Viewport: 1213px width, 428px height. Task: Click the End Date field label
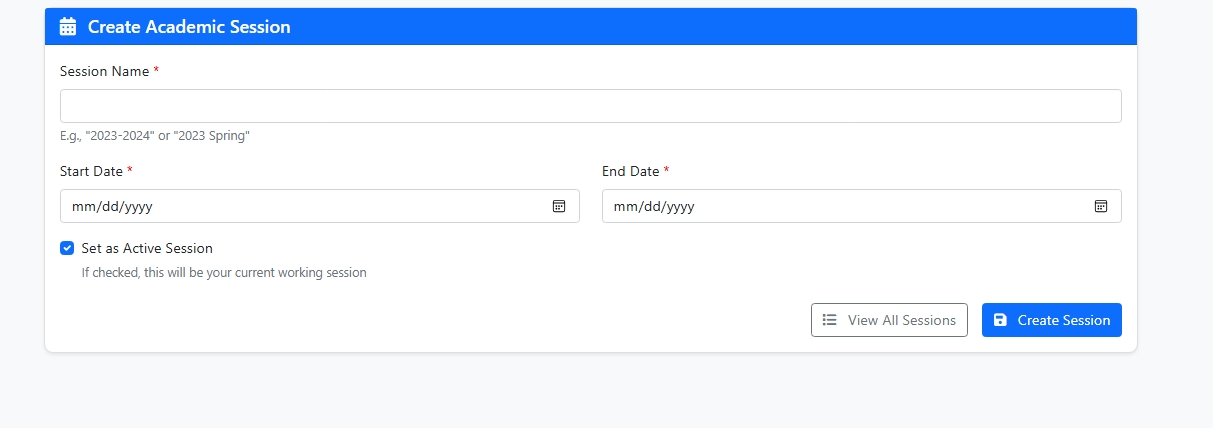click(x=630, y=171)
